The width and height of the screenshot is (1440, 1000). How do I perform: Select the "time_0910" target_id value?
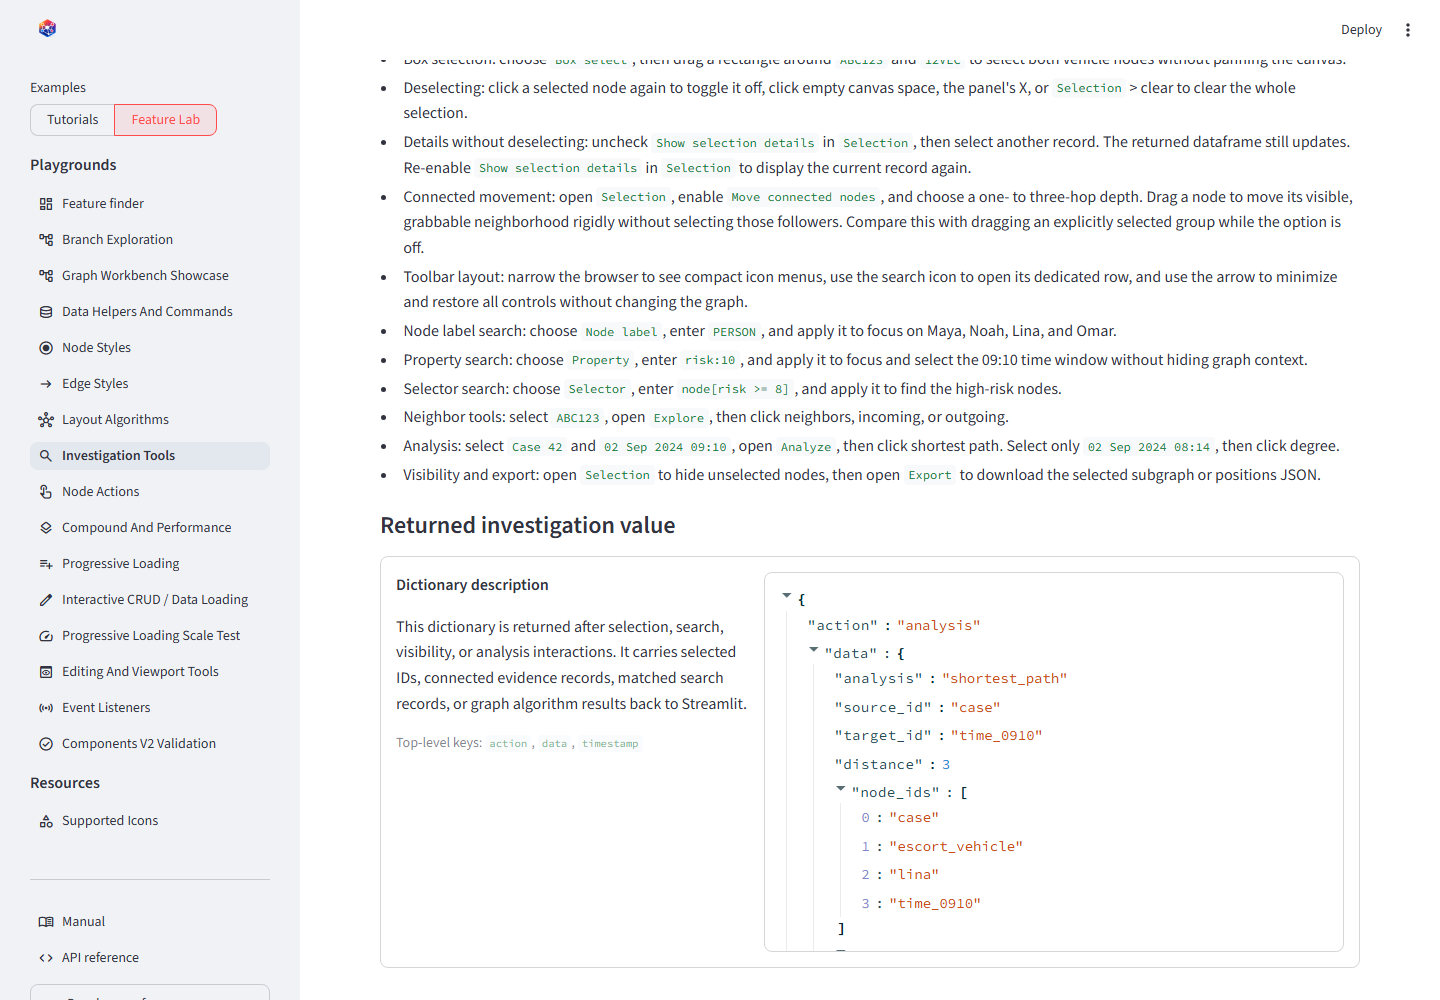996,736
